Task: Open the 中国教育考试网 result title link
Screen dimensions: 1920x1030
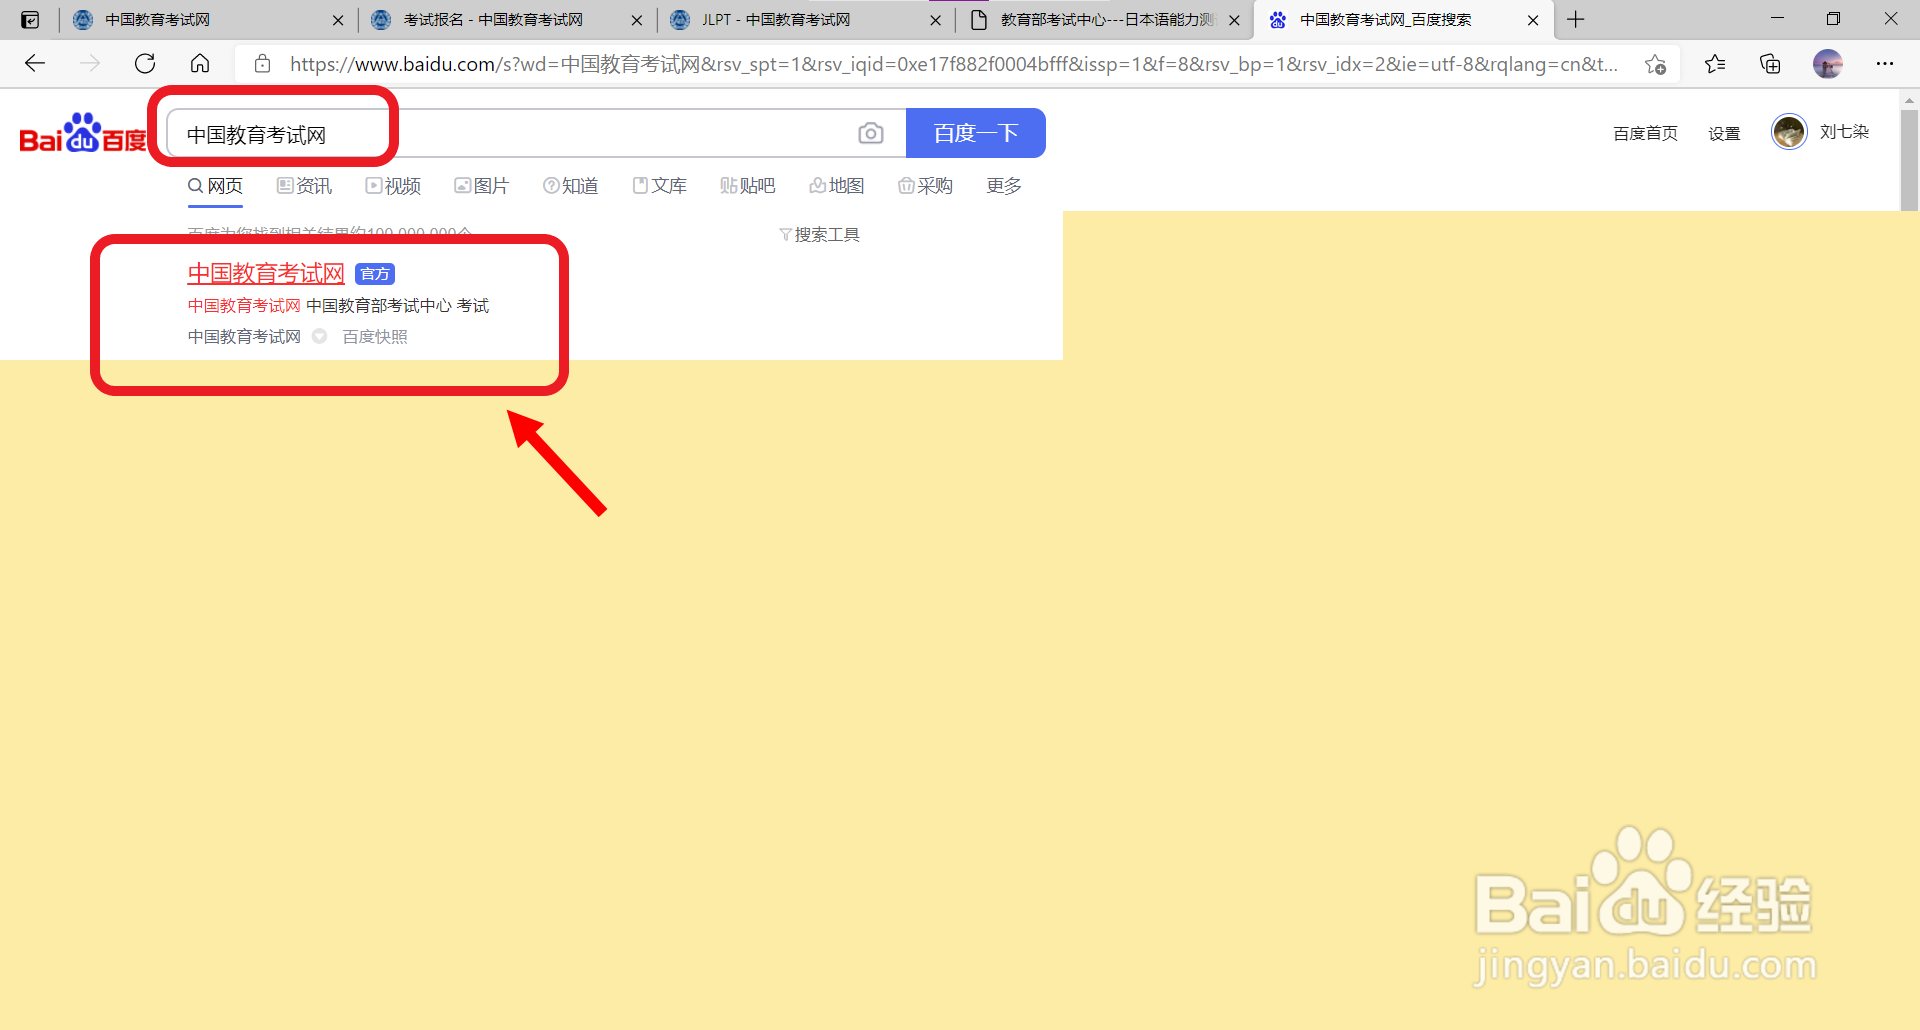Action: pos(266,273)
